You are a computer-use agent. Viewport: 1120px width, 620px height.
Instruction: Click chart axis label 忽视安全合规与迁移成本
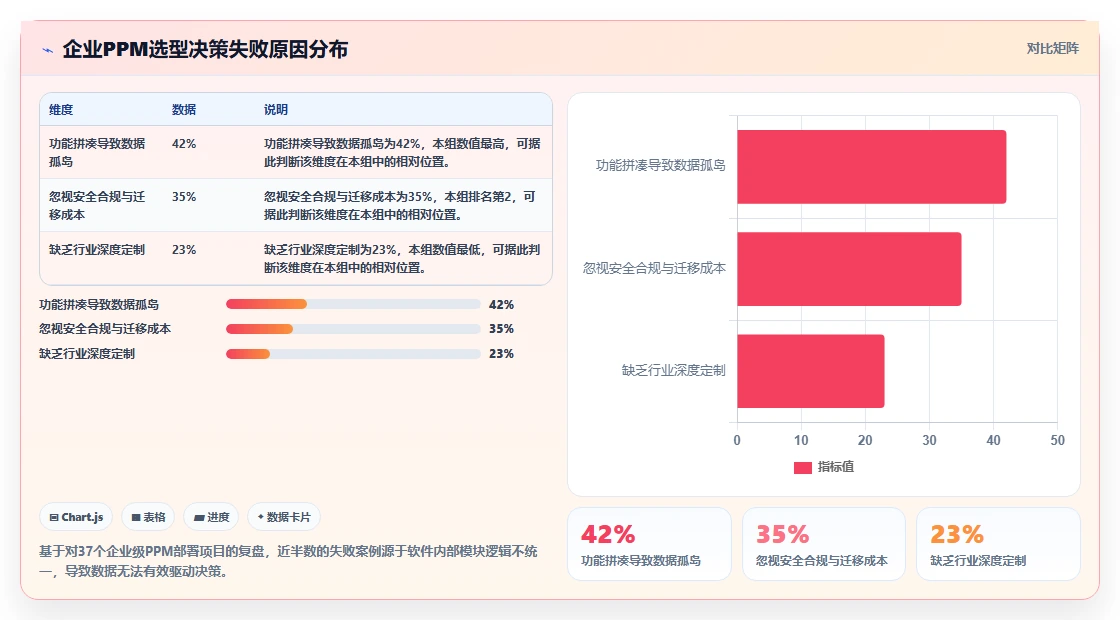click(x=654, y=268)
